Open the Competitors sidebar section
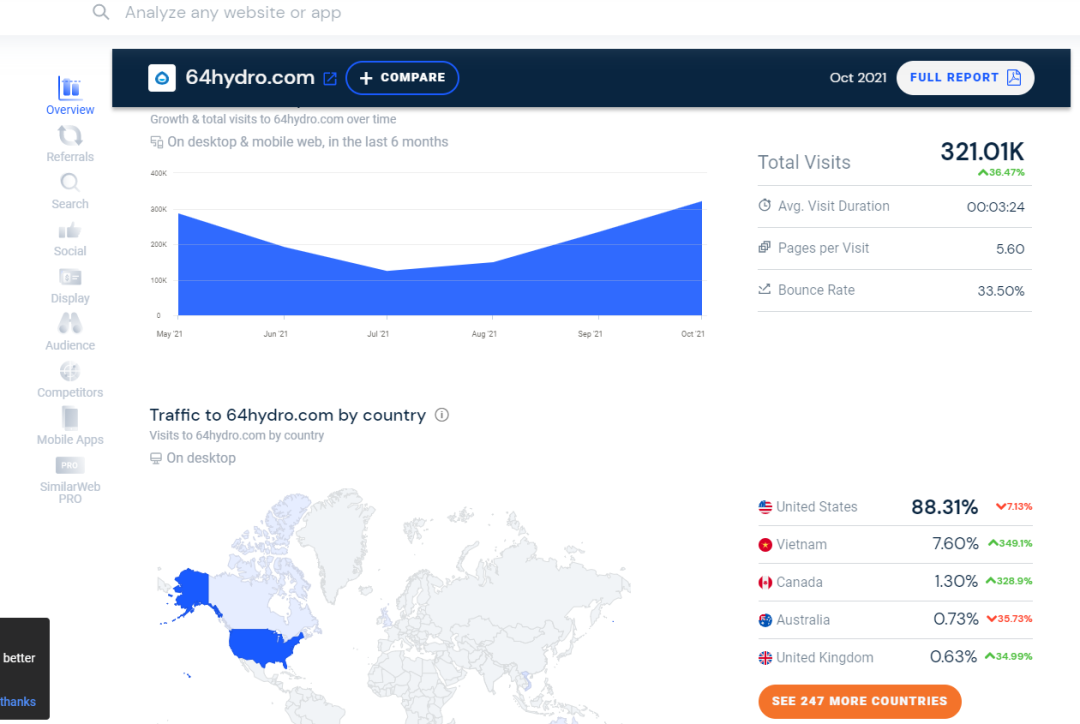 click(70, 380)
